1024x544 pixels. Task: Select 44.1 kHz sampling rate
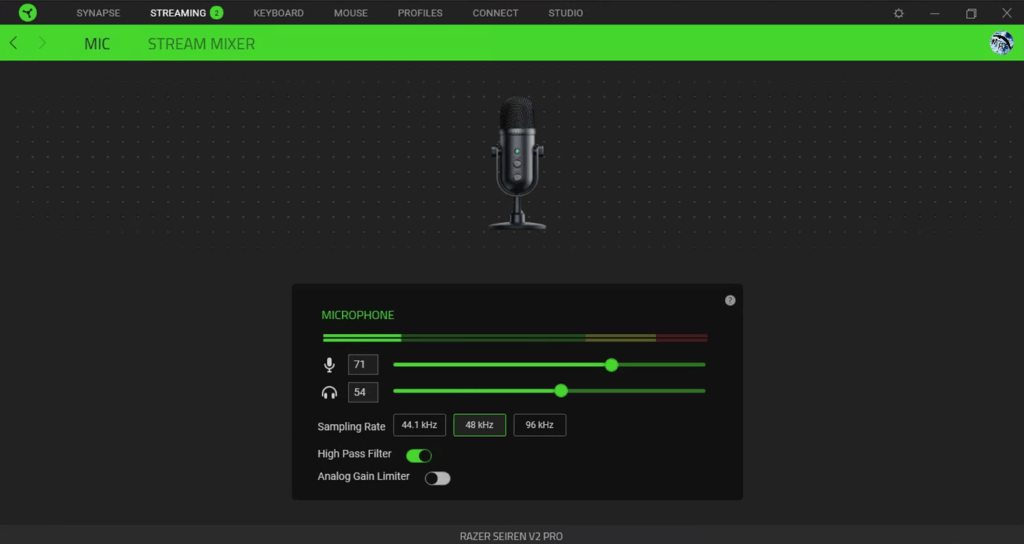tap(419, 425)
